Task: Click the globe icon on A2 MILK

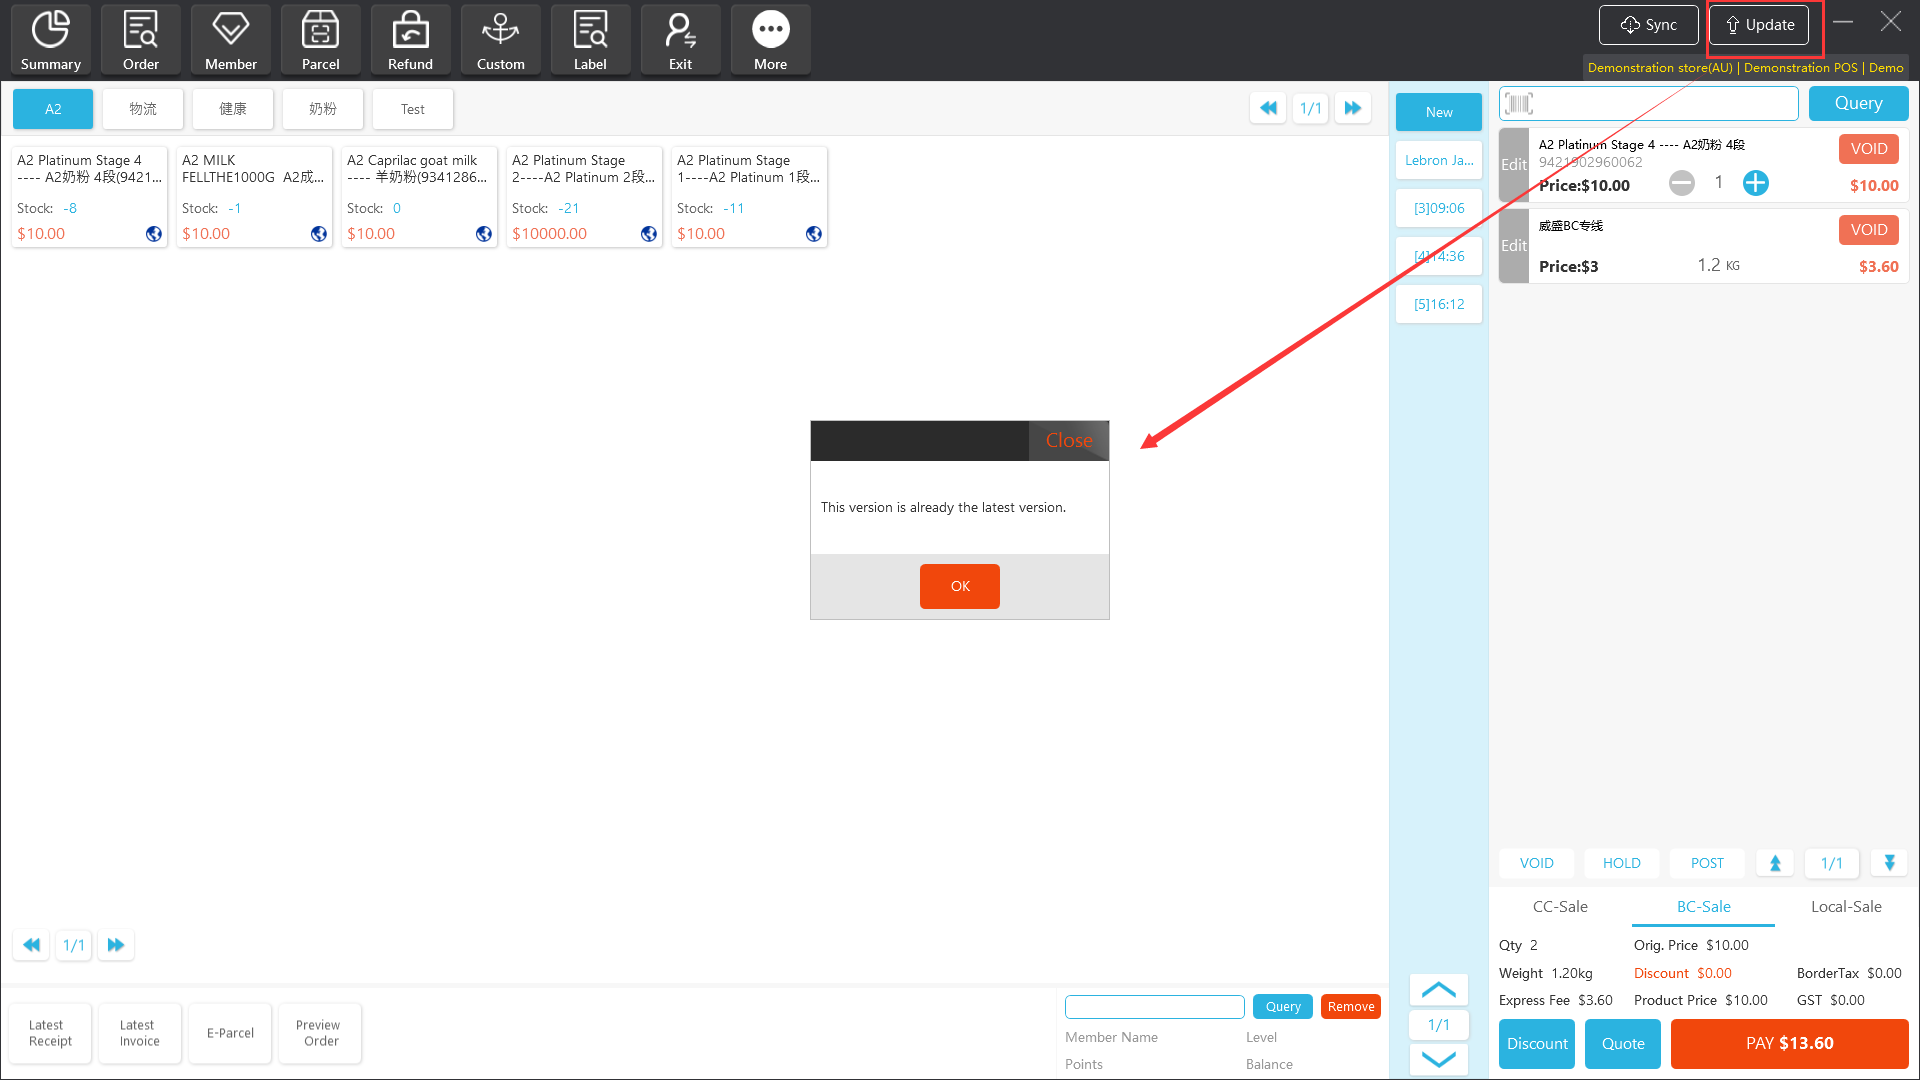Action: pyautogui.click(x=319, y=234)
